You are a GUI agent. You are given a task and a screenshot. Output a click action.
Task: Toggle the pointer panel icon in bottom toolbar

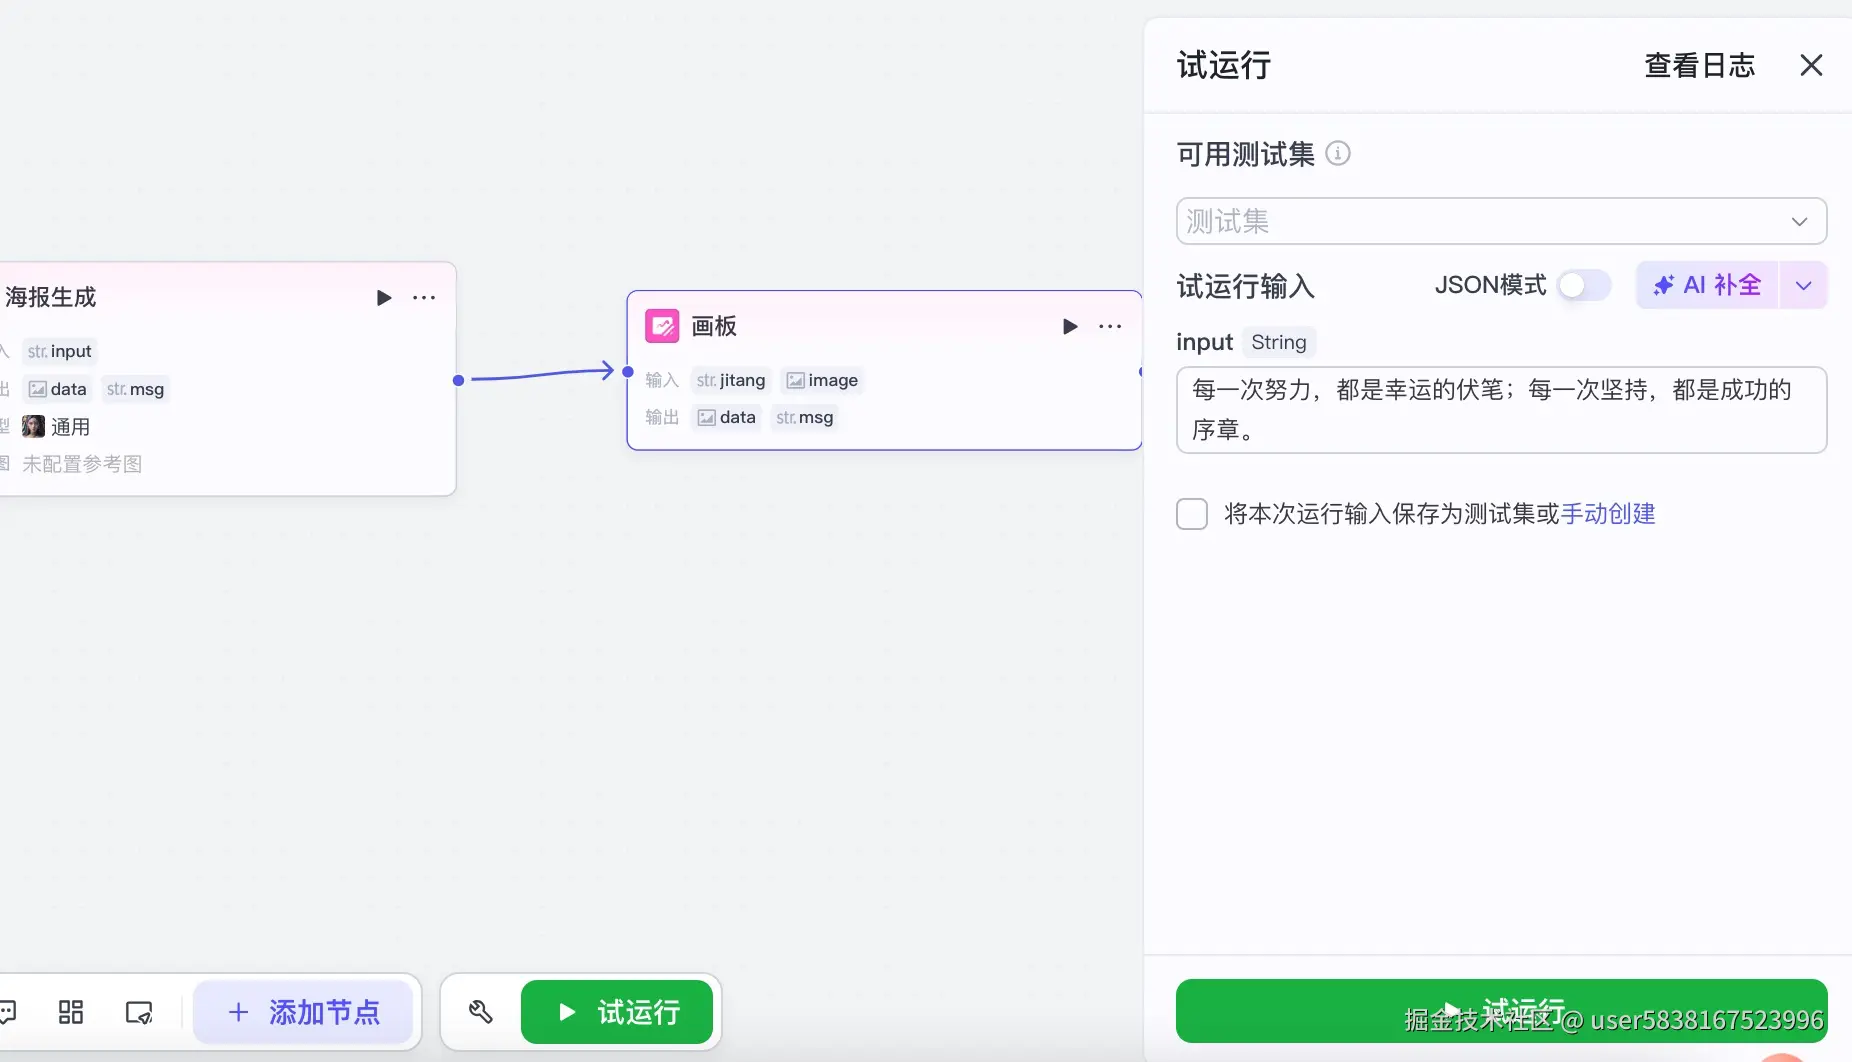pos(140,1012)
